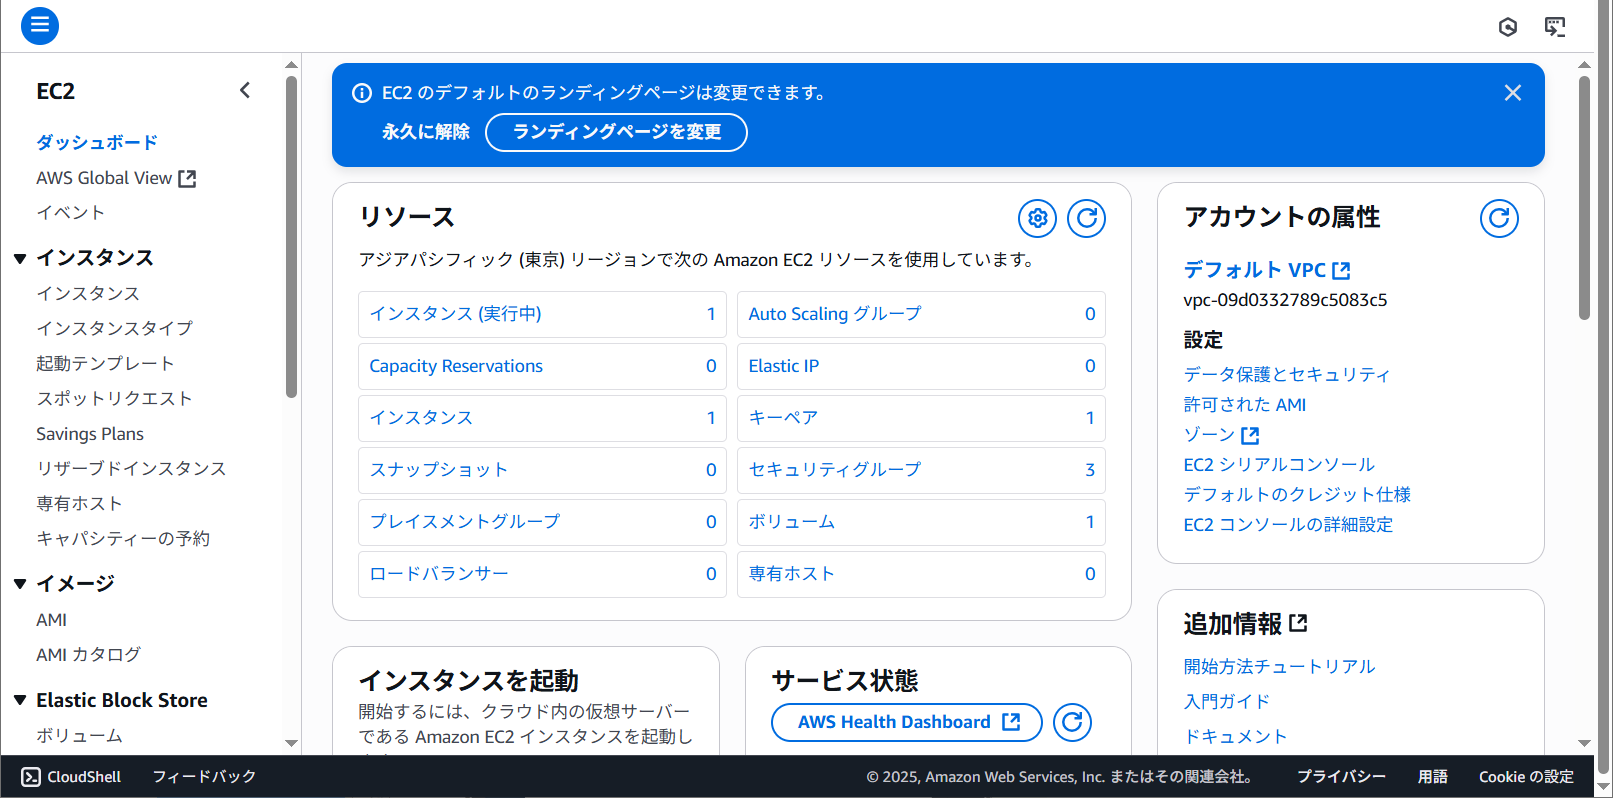
Task: Open the hamburger navigation menu
Action: point(40,25)
